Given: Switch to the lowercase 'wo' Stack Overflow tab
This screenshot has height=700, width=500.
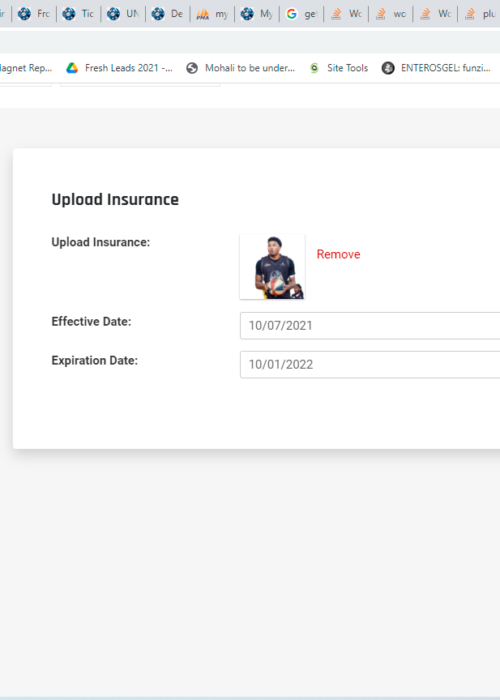Looking at the screenshot, I should click(x=391, y=14).
